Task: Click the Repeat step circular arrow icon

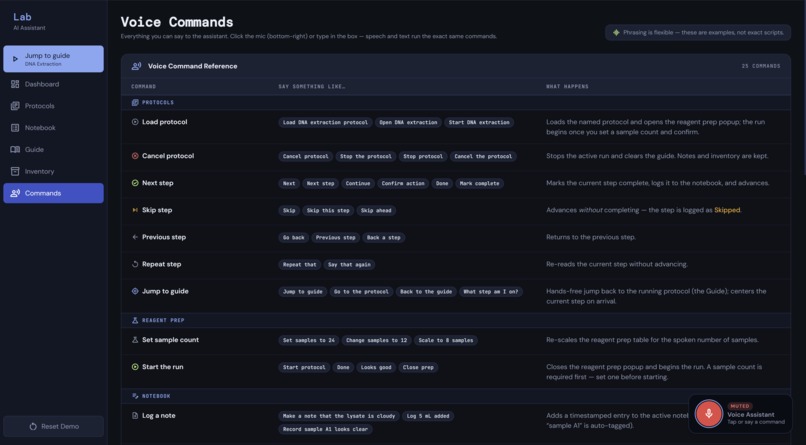Action: tap(135, 264)
